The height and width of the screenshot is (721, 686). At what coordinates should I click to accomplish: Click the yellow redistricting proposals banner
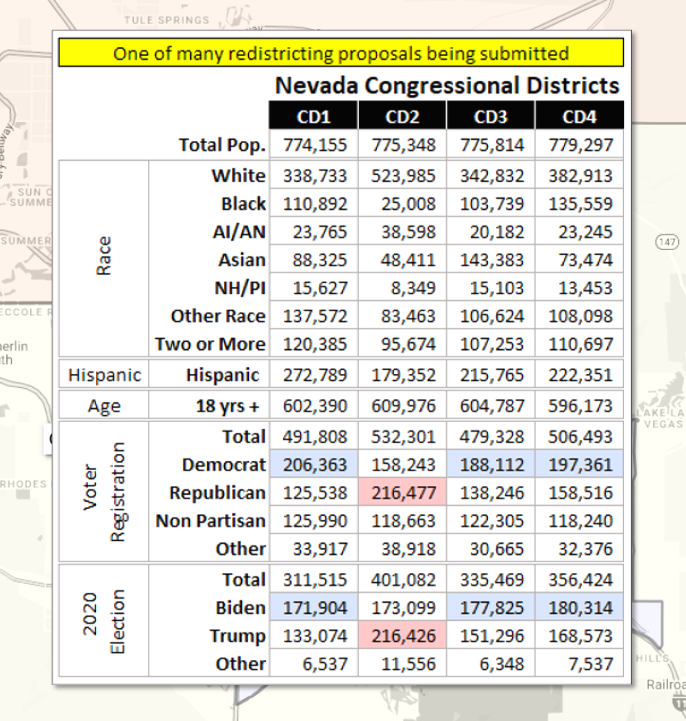coord(340,53)
